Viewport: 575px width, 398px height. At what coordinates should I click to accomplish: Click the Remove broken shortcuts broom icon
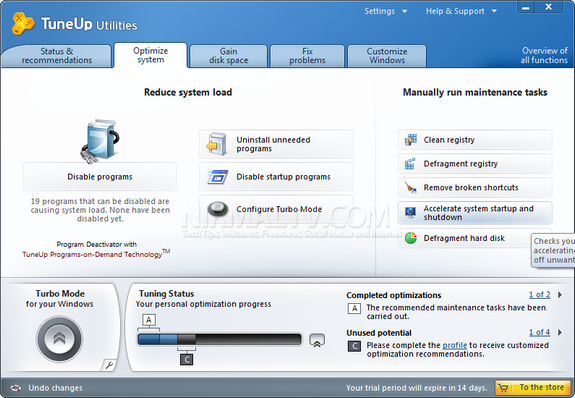[x=410, y=187]
